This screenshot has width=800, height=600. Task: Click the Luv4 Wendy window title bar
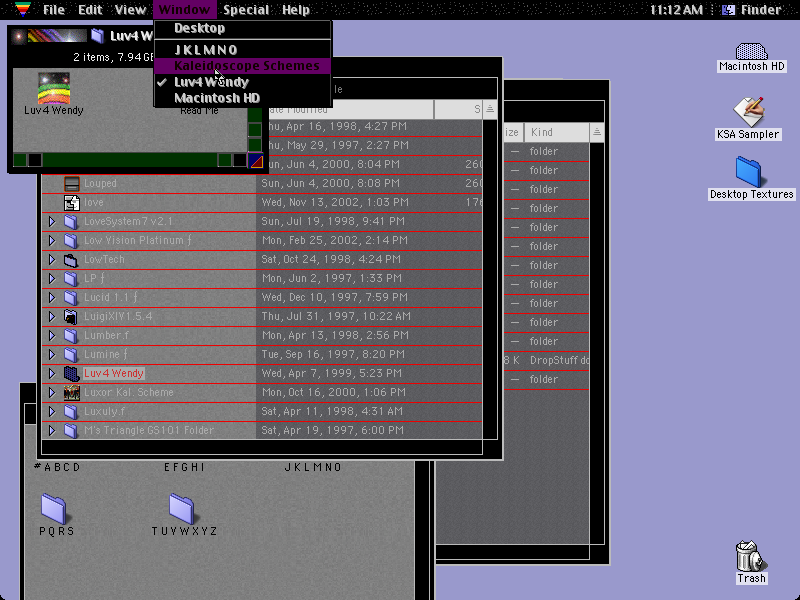(x=82, y=36)
